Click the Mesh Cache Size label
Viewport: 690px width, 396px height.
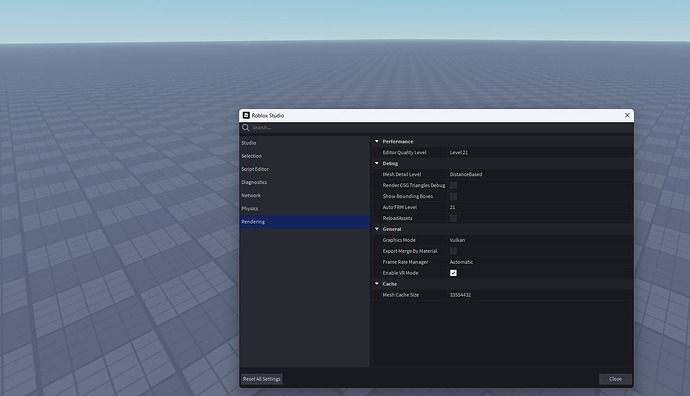coord(400,295)
